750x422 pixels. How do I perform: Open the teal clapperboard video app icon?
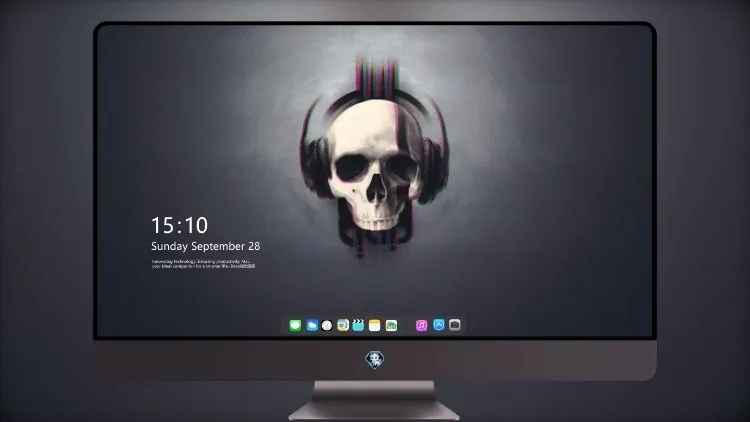click(x=358, y=325)
